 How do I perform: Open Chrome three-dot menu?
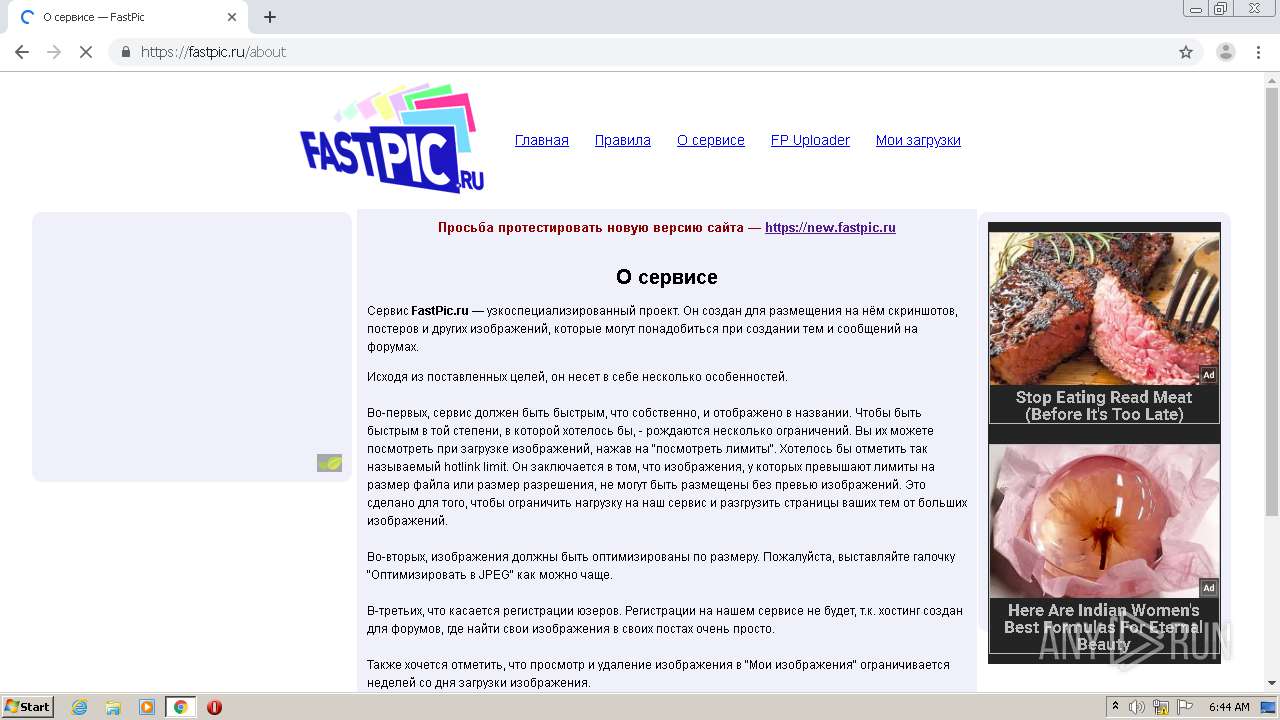[x=1259, y=52]
